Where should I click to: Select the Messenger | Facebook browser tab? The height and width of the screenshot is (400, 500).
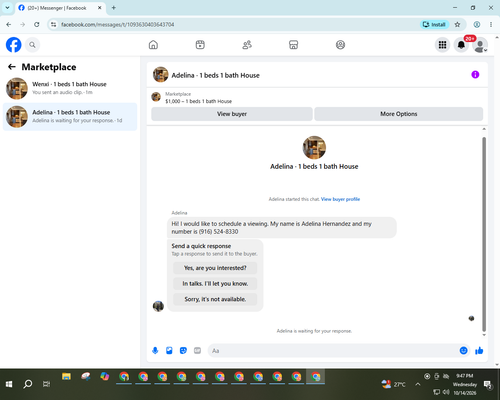(x=60, y=8)
